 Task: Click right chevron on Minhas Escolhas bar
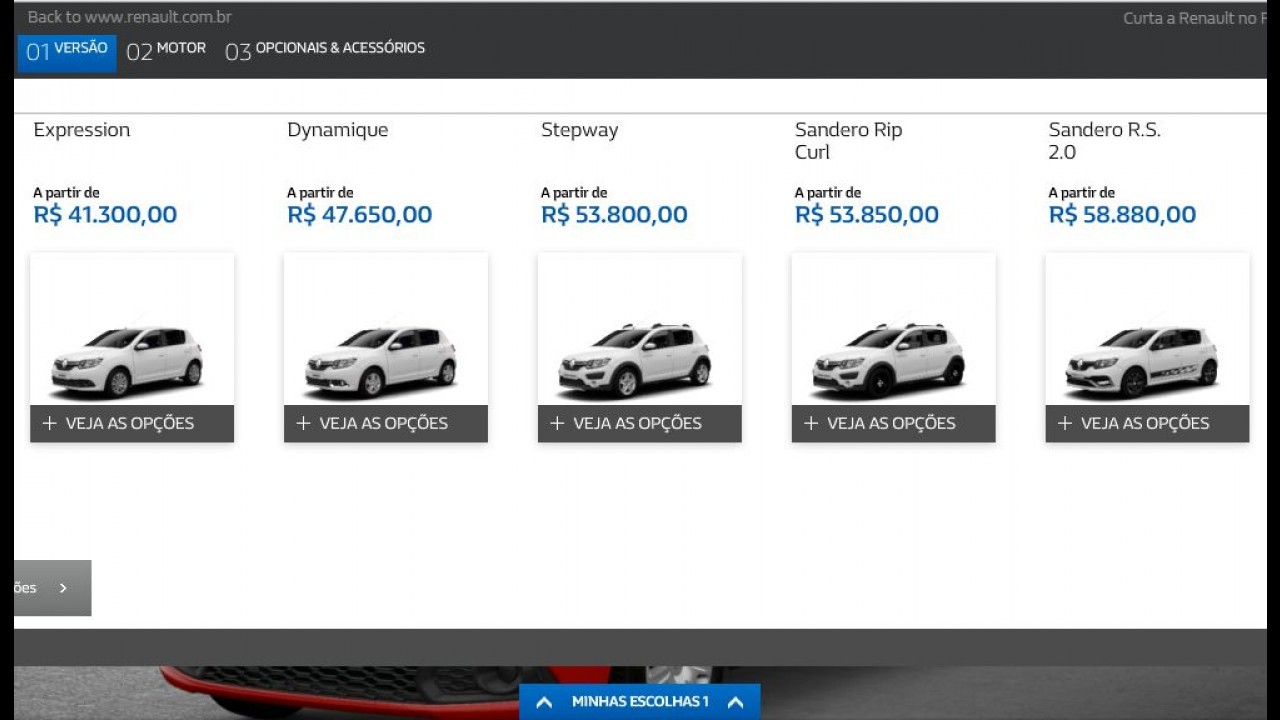click(735, 702)
